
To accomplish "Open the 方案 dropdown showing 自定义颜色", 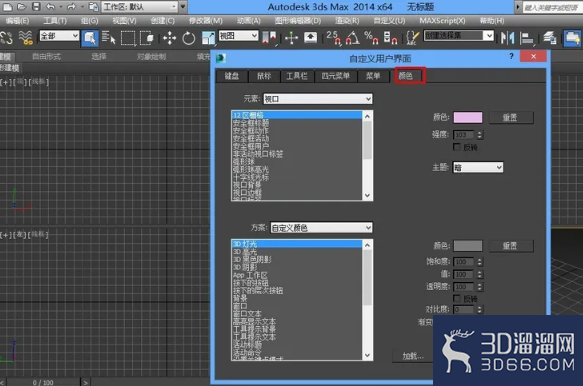I will pos(321,228).
